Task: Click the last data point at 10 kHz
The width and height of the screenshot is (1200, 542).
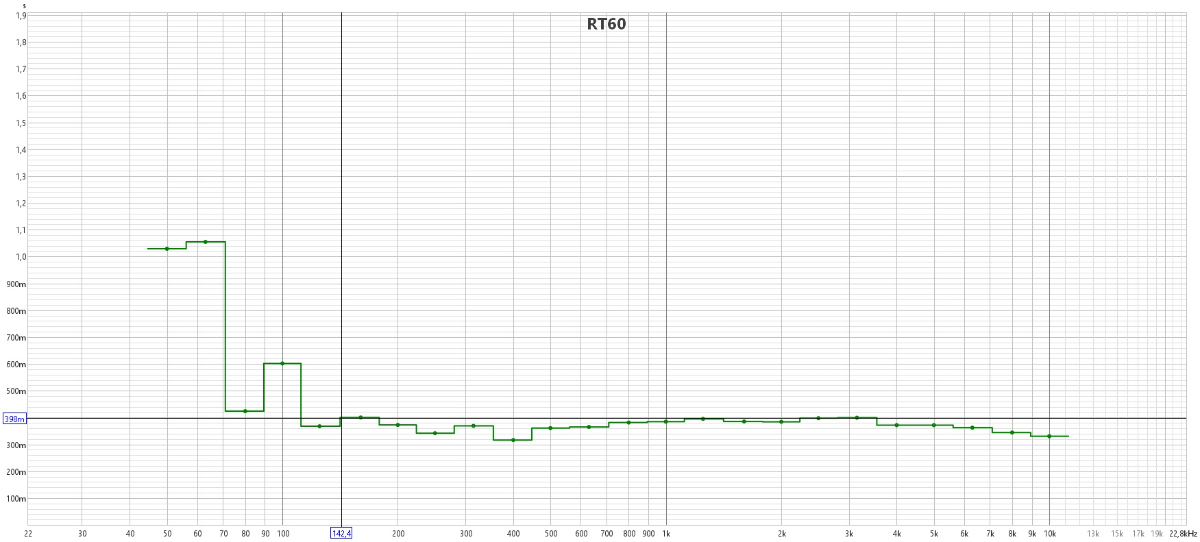Action: pos(1049,436)
